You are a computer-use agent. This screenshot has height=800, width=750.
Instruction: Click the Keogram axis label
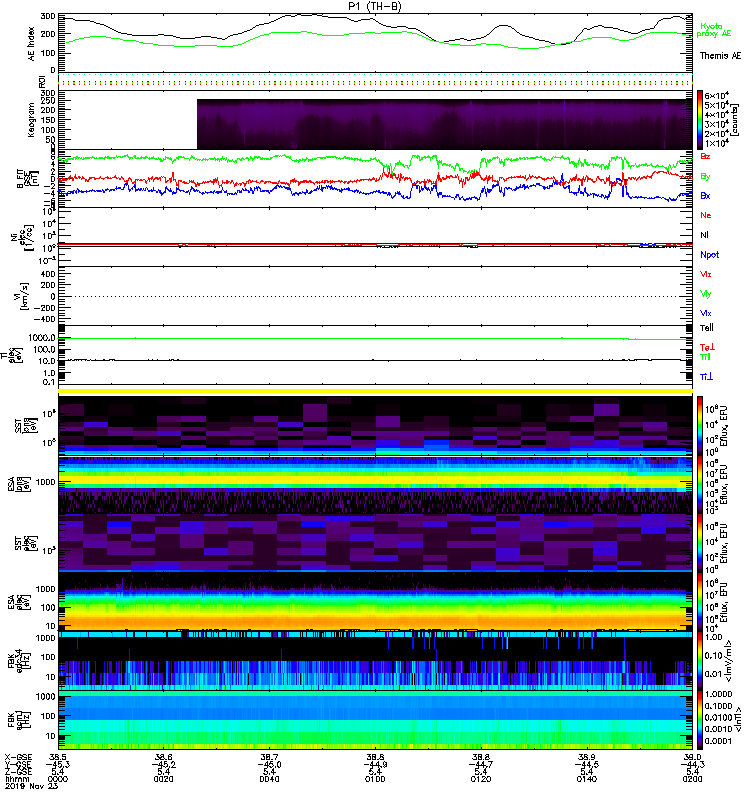click(31, 120)
